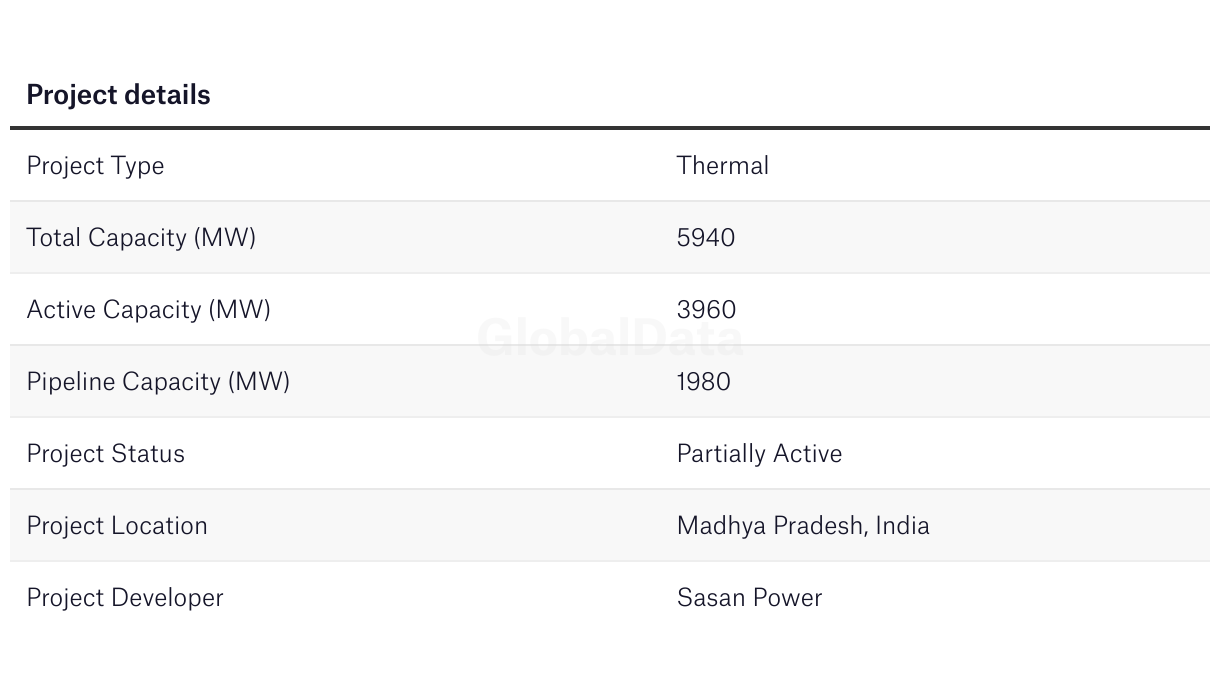Select the Project Type label
Image resolution: width=1220 pixels, height=674 pixels.
click(95, 166)
